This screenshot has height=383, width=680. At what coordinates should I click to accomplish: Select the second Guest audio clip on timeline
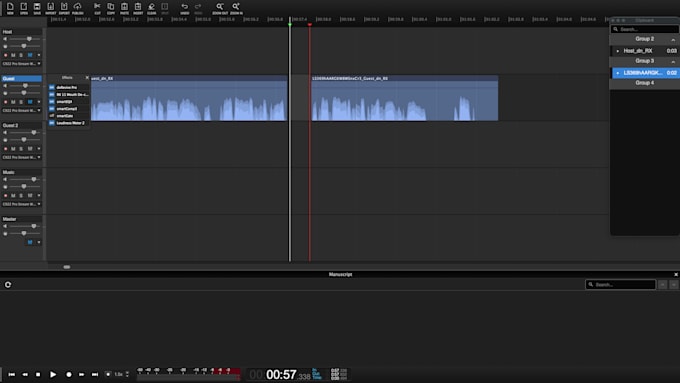pyautogui.click(x=405, y=98)
